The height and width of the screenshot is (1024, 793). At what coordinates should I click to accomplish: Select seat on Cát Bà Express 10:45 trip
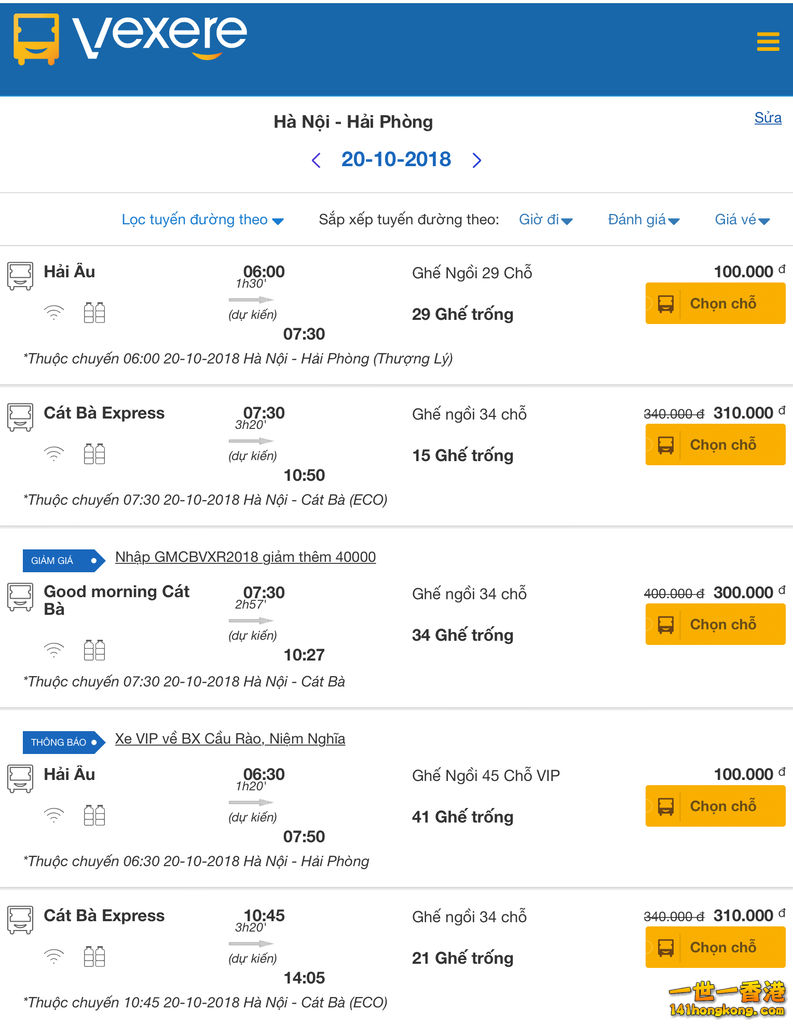pyautogui.click(x=715, y=948)
